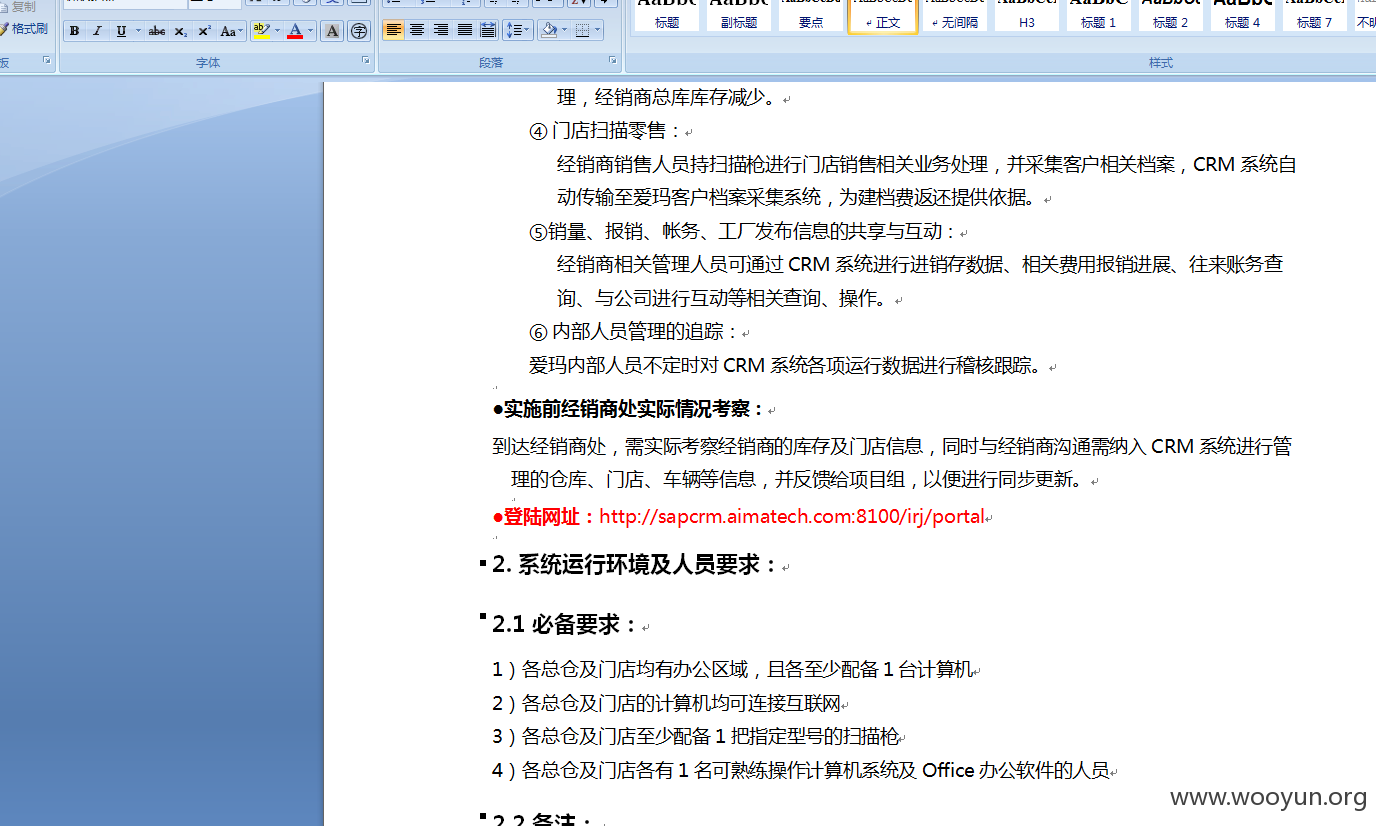Click line ④ 门店扫描零售

click(x=605, y=131)
